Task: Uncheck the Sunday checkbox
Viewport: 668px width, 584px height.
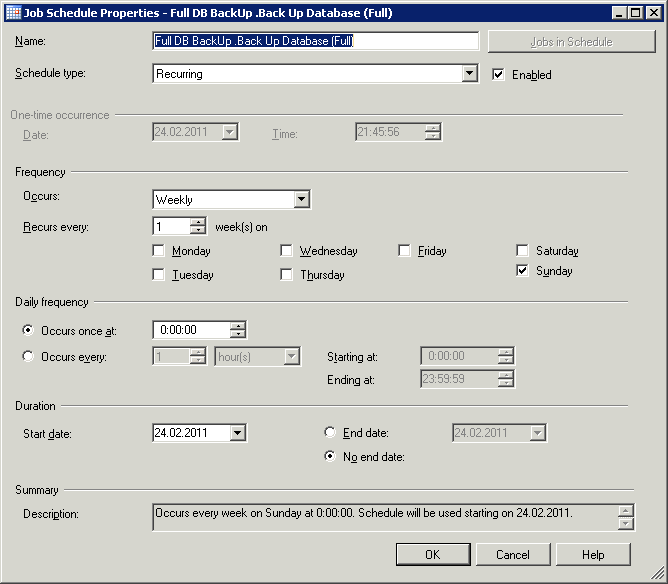Action: [522, 270]
